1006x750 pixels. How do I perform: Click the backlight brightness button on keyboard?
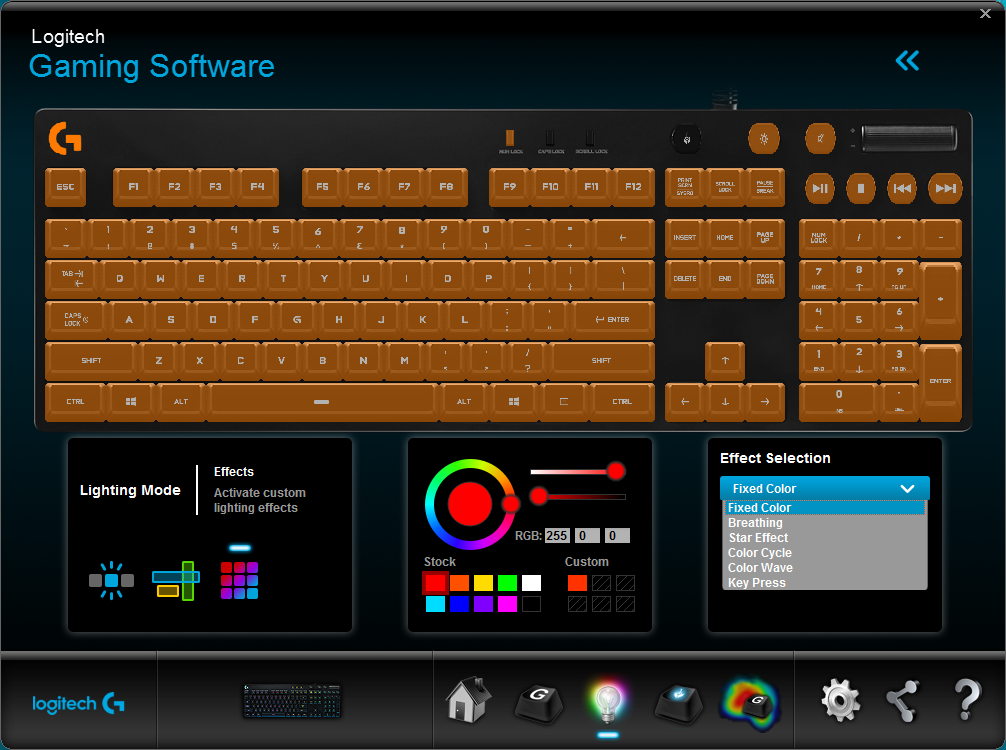click(x=763, y=139)
